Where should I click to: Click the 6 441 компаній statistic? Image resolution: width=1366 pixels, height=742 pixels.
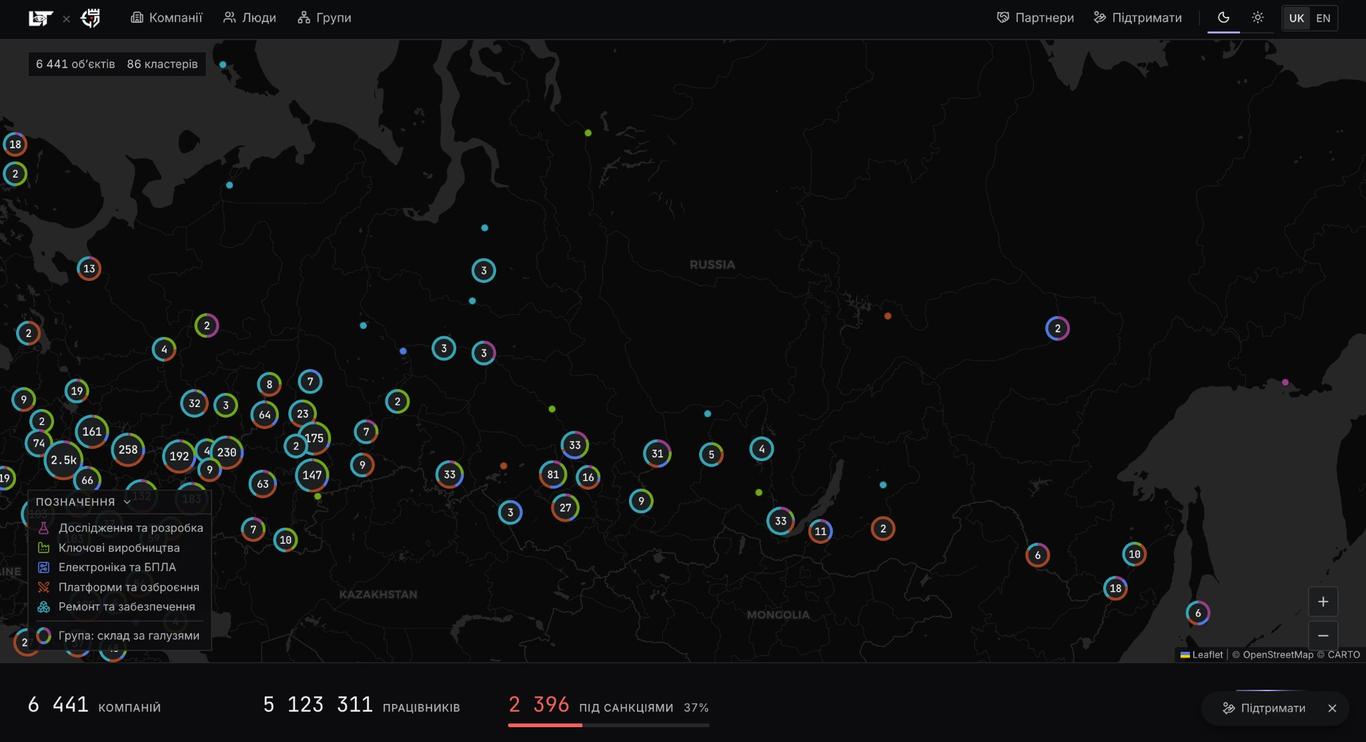click(x=94, y=705)
